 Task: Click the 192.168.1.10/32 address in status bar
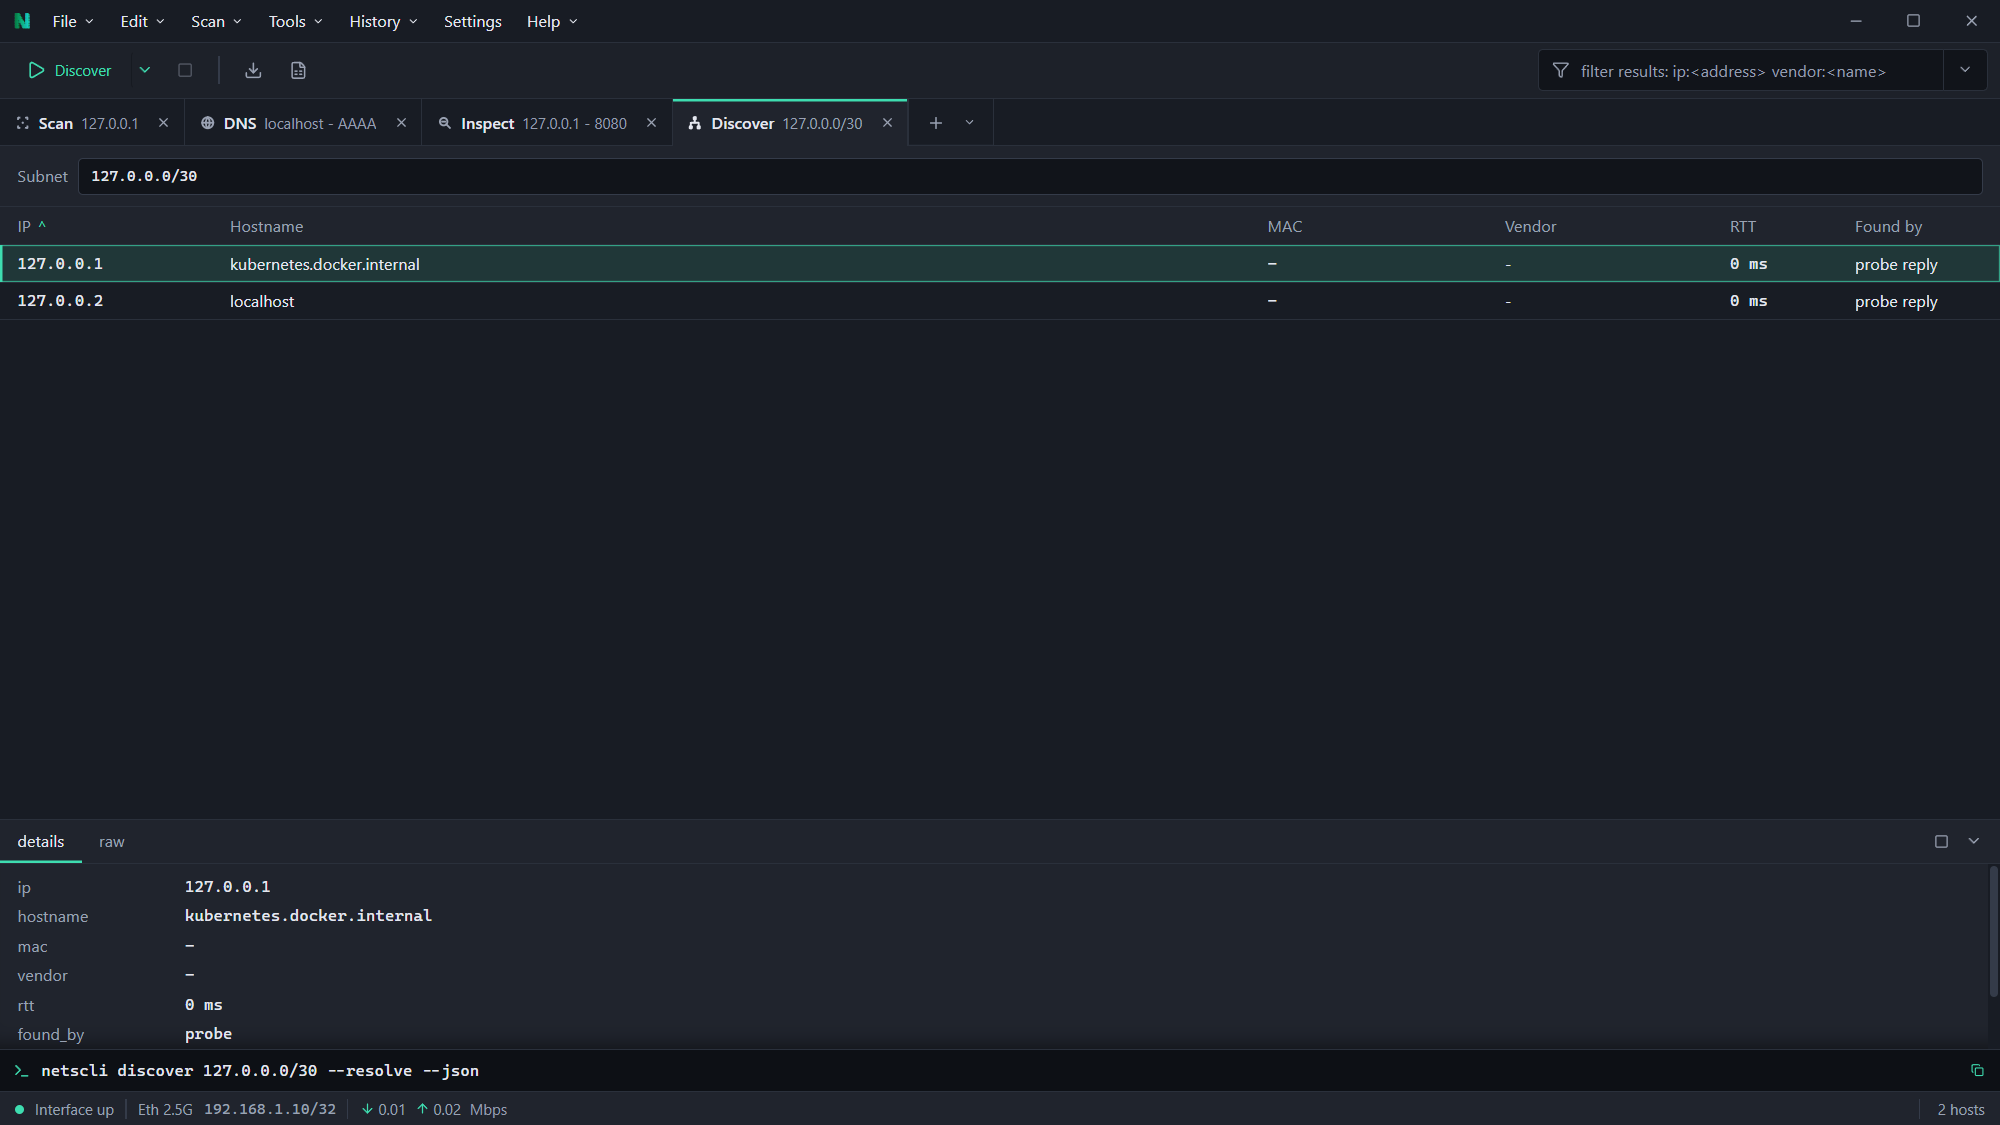click(x=270, y=1109)
